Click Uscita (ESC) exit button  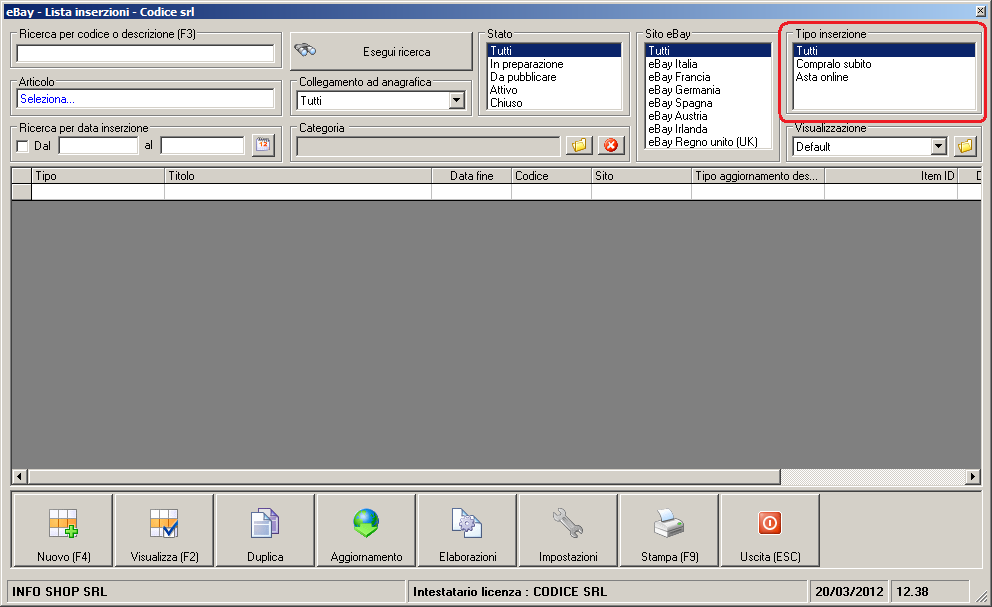tap(770, 530)
